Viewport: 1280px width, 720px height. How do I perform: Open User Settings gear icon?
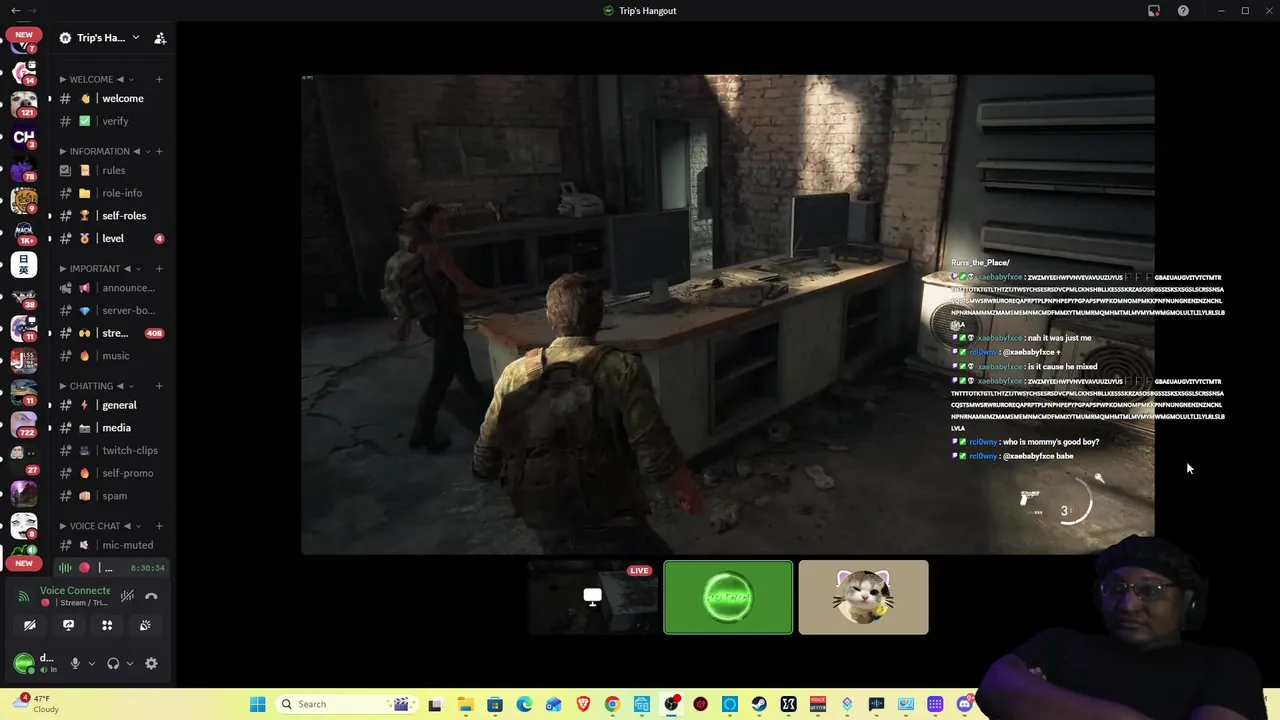pos(151,663)
